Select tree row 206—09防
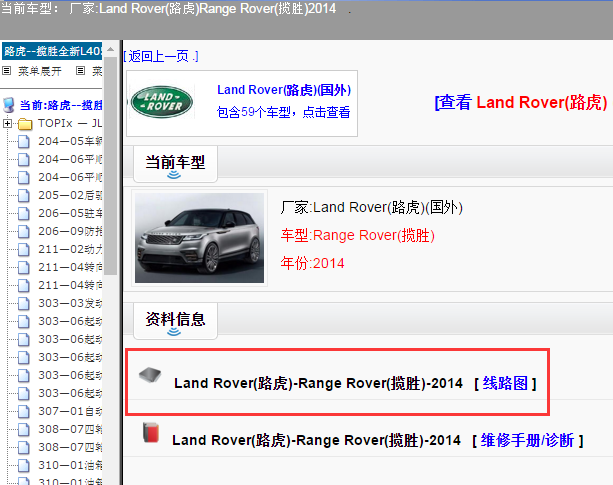Image resolution: width=613 pixels, height=485 pixels. click(70, 231)
